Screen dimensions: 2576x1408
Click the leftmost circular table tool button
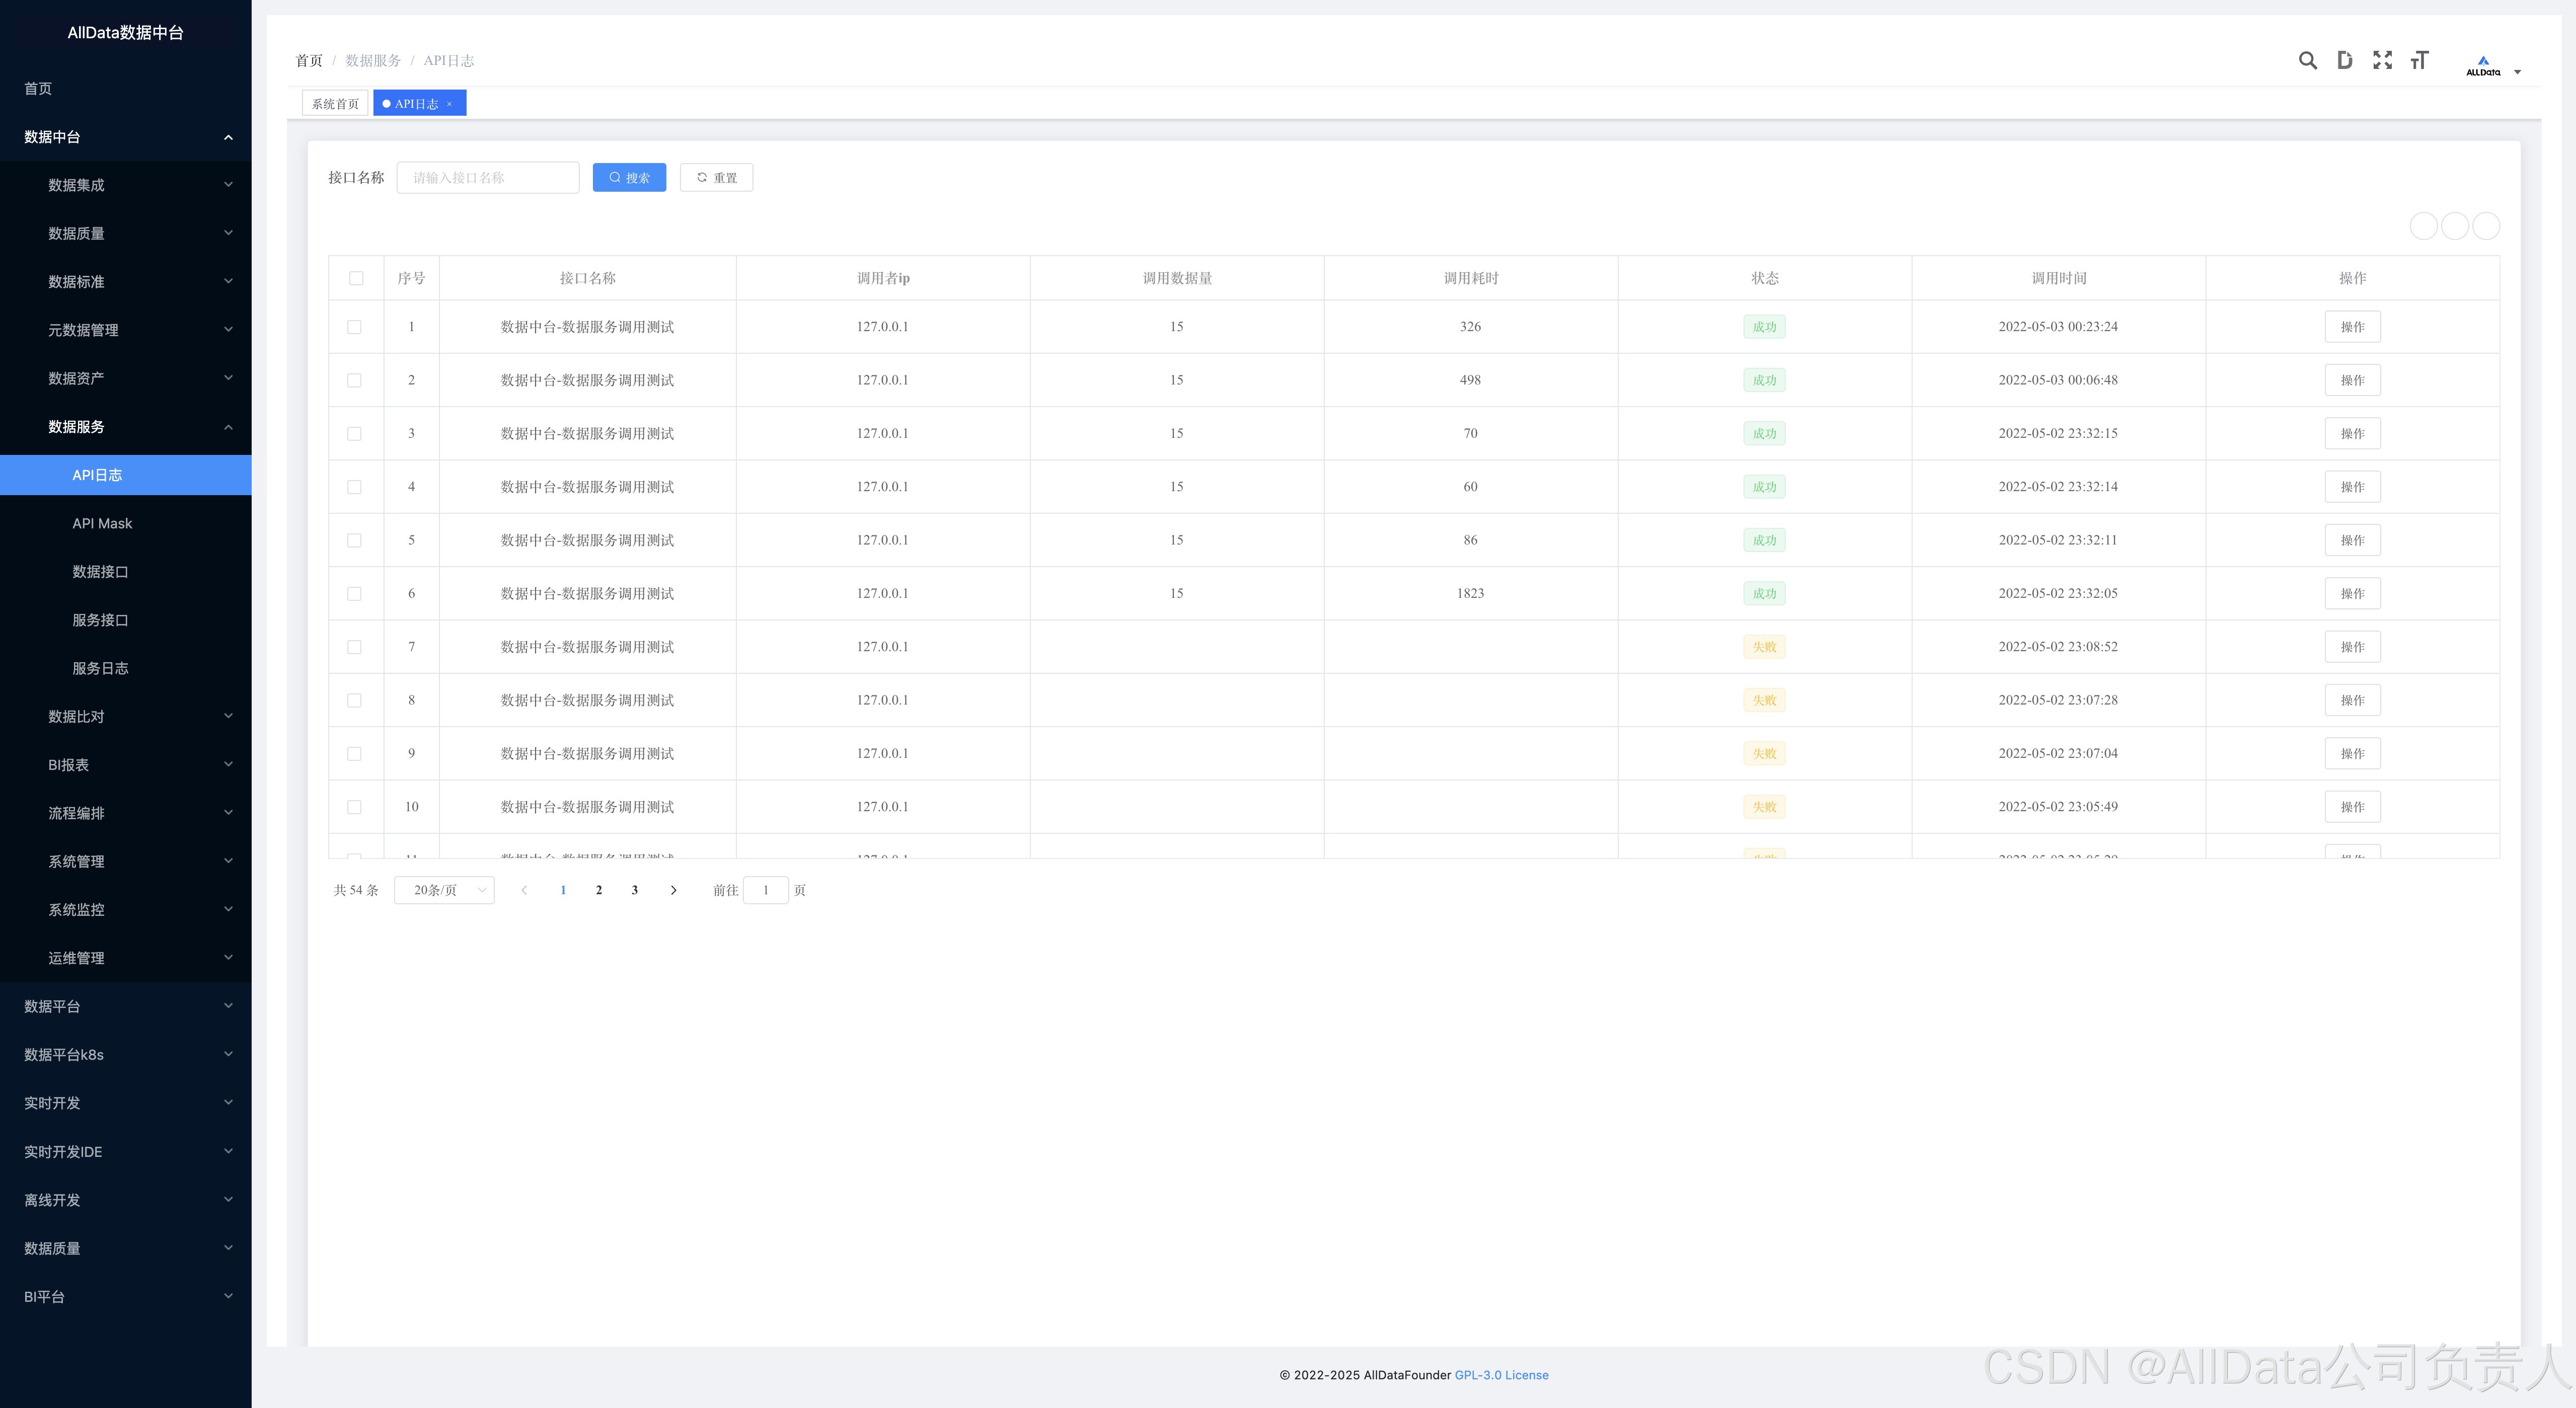pos(2423,226)
